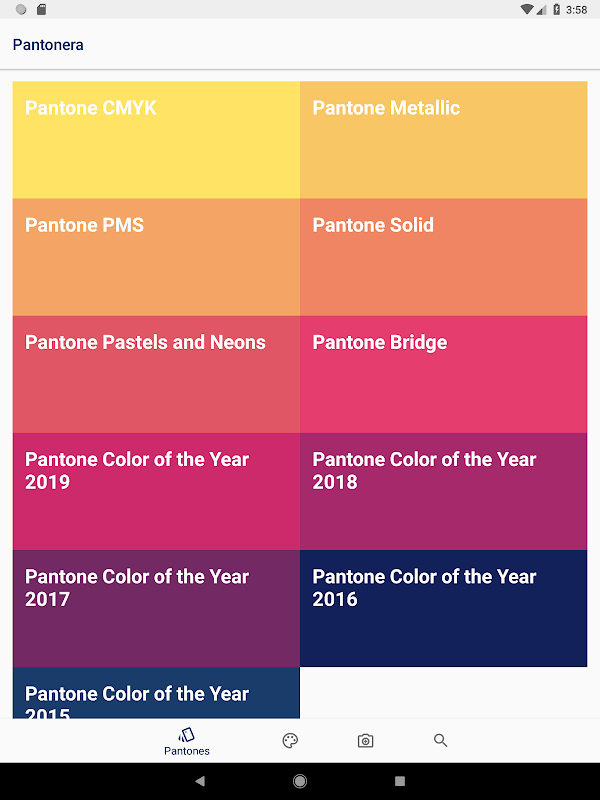Open the Pantone Metallic tile
Viewport: 600px width, 800px height.
click(x=443, y=140)
